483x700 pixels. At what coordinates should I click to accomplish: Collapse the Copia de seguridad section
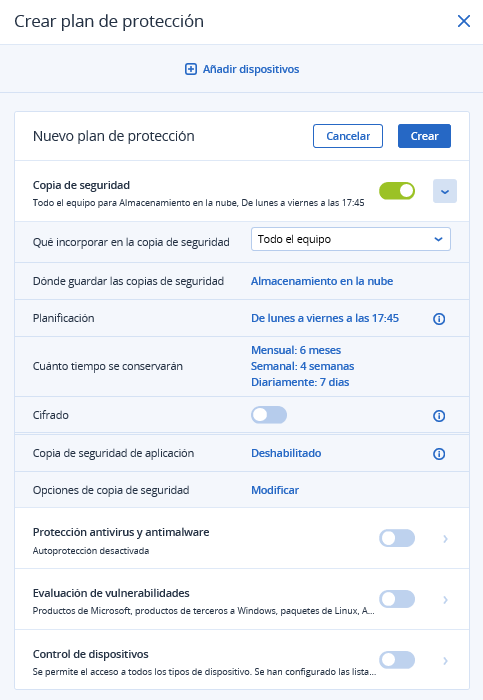pyautogui.click(x=445, y=191)
